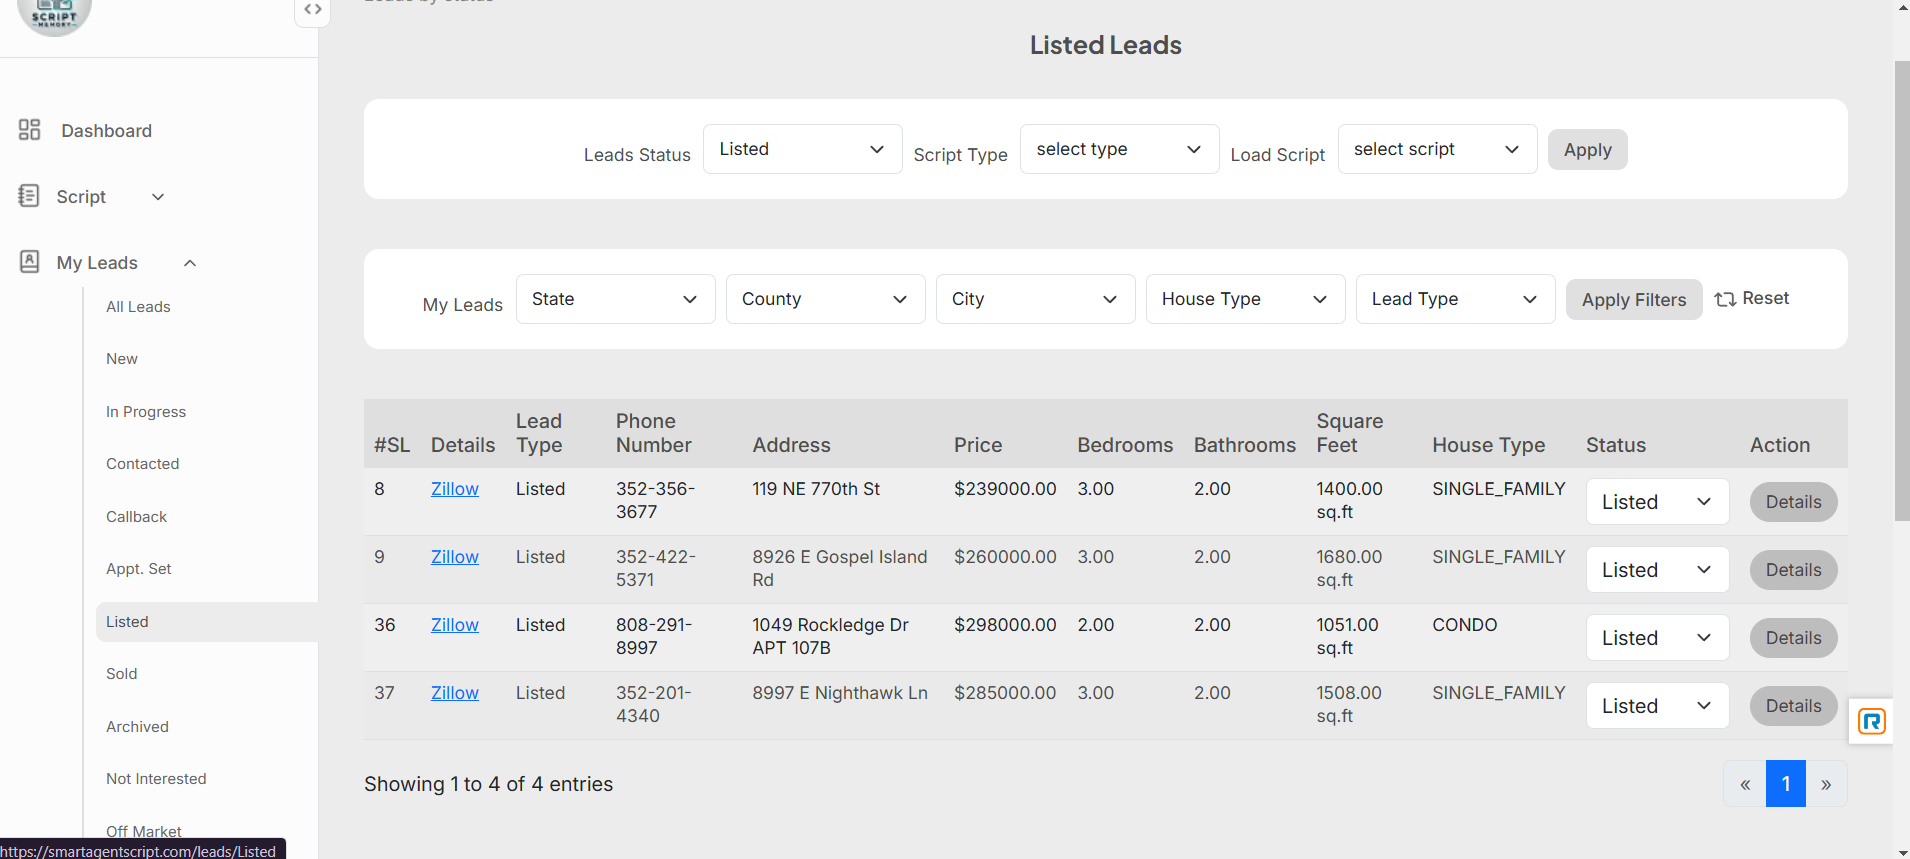Click 'Showing 1 to 4 of 4 entries'
Viewport: 1910px width, 859px height.
click(488, 784)
